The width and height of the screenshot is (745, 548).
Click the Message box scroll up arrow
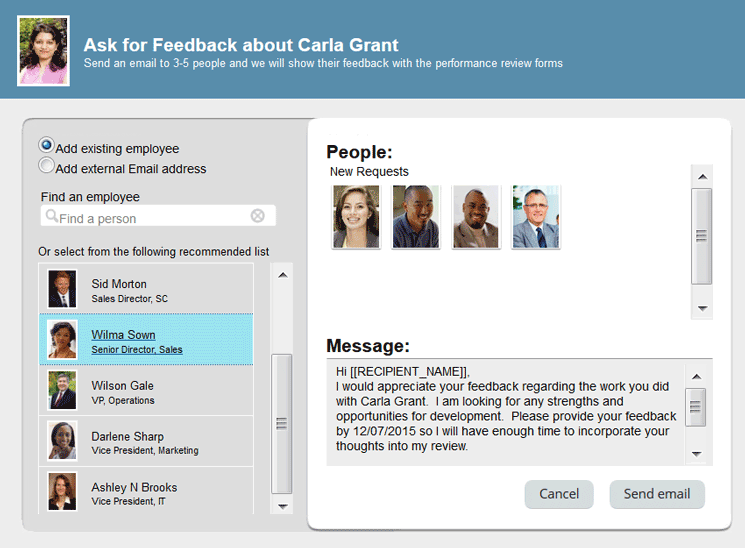[x=696, y=374]
